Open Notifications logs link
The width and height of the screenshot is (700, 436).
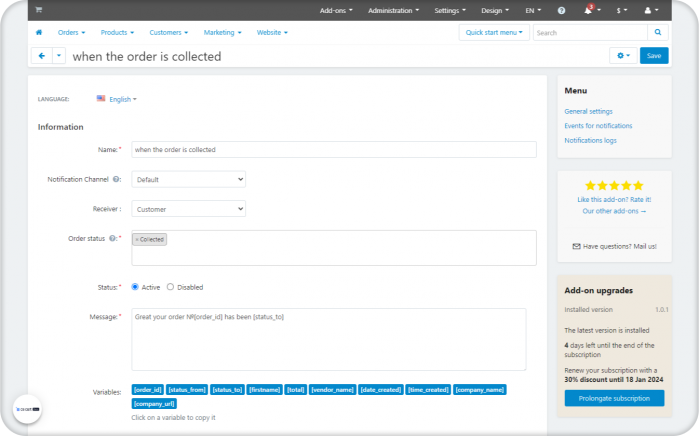(590, 140)
